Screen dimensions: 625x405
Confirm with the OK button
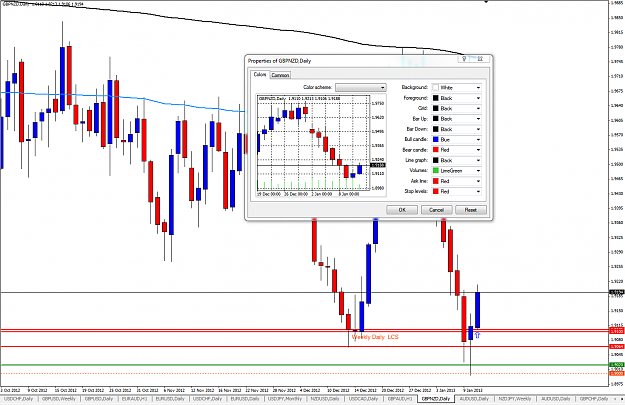402,210
